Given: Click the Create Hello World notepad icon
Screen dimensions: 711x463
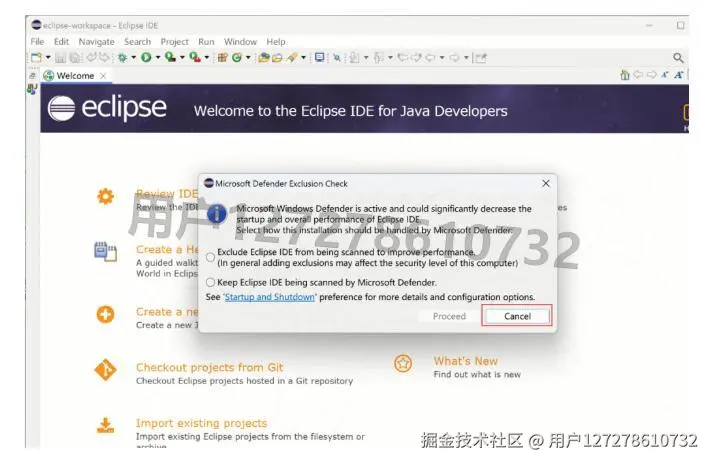Looking at the screenshot, I should click(105, 252).
